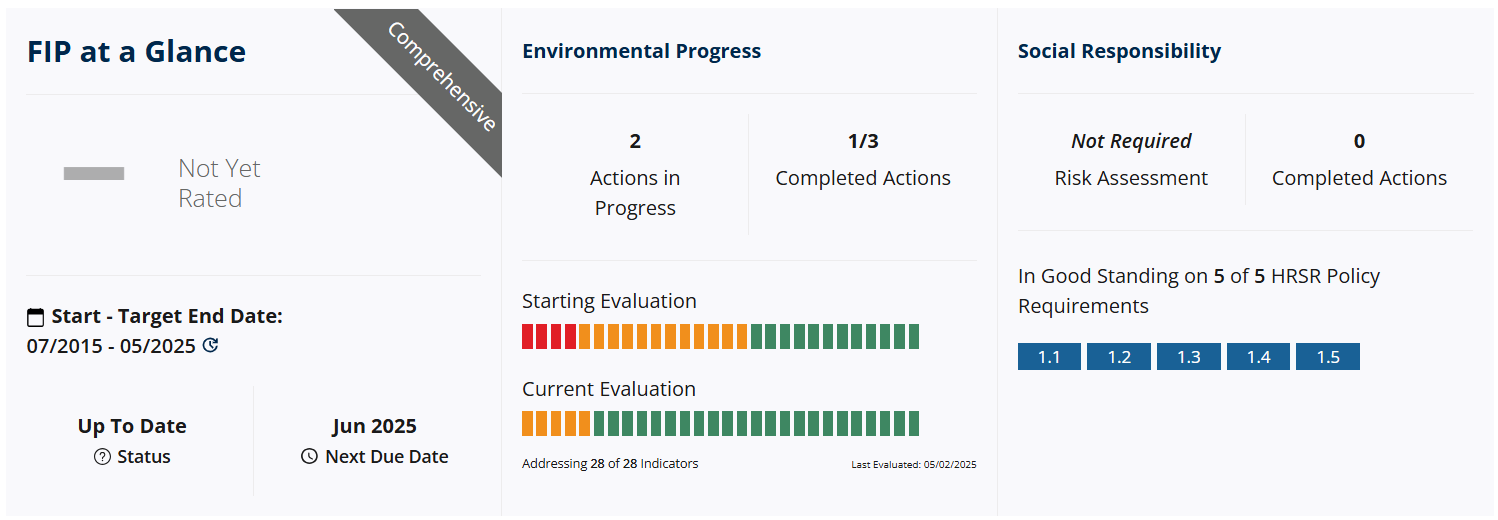The width and height of the screenshot is (1498, 520).
Task: Click last green block in Current Evaluation bar
Action: (x=913, y=424)
